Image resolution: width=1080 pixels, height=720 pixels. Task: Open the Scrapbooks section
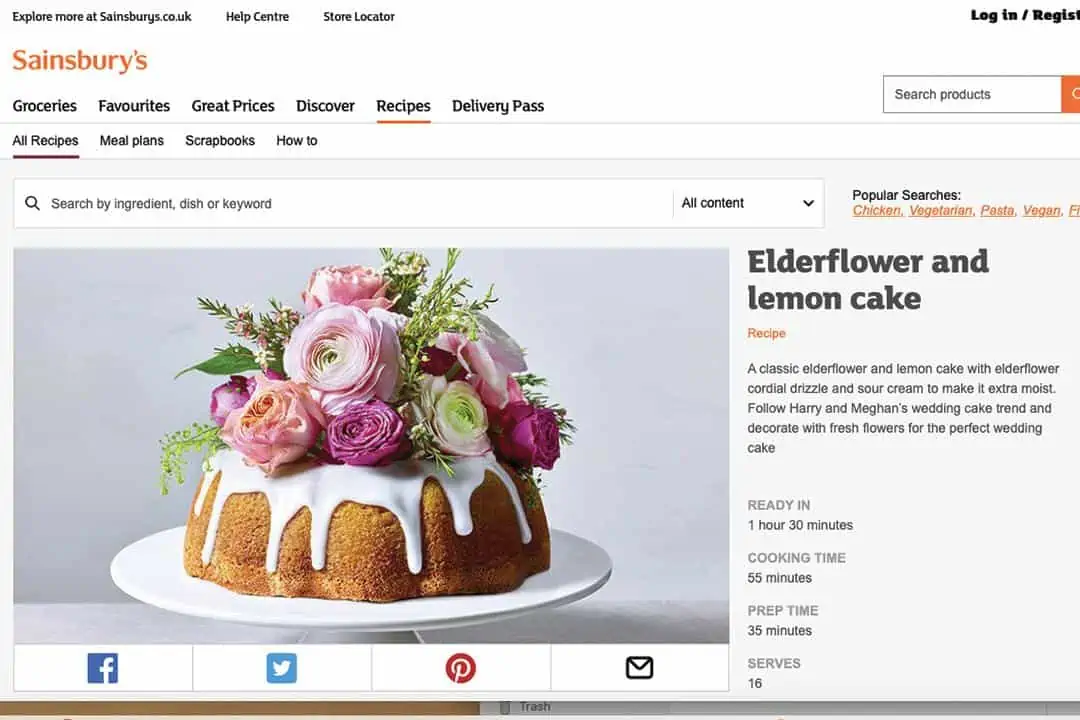coord(220,141)
